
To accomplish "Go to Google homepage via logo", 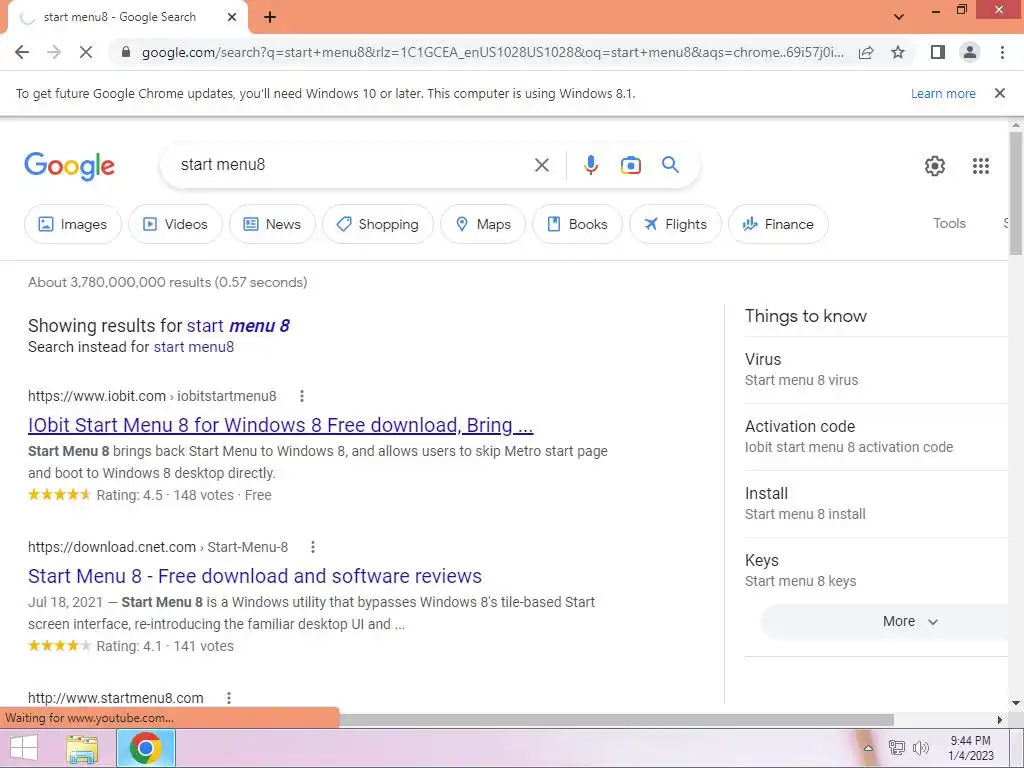I will (69, 166).
